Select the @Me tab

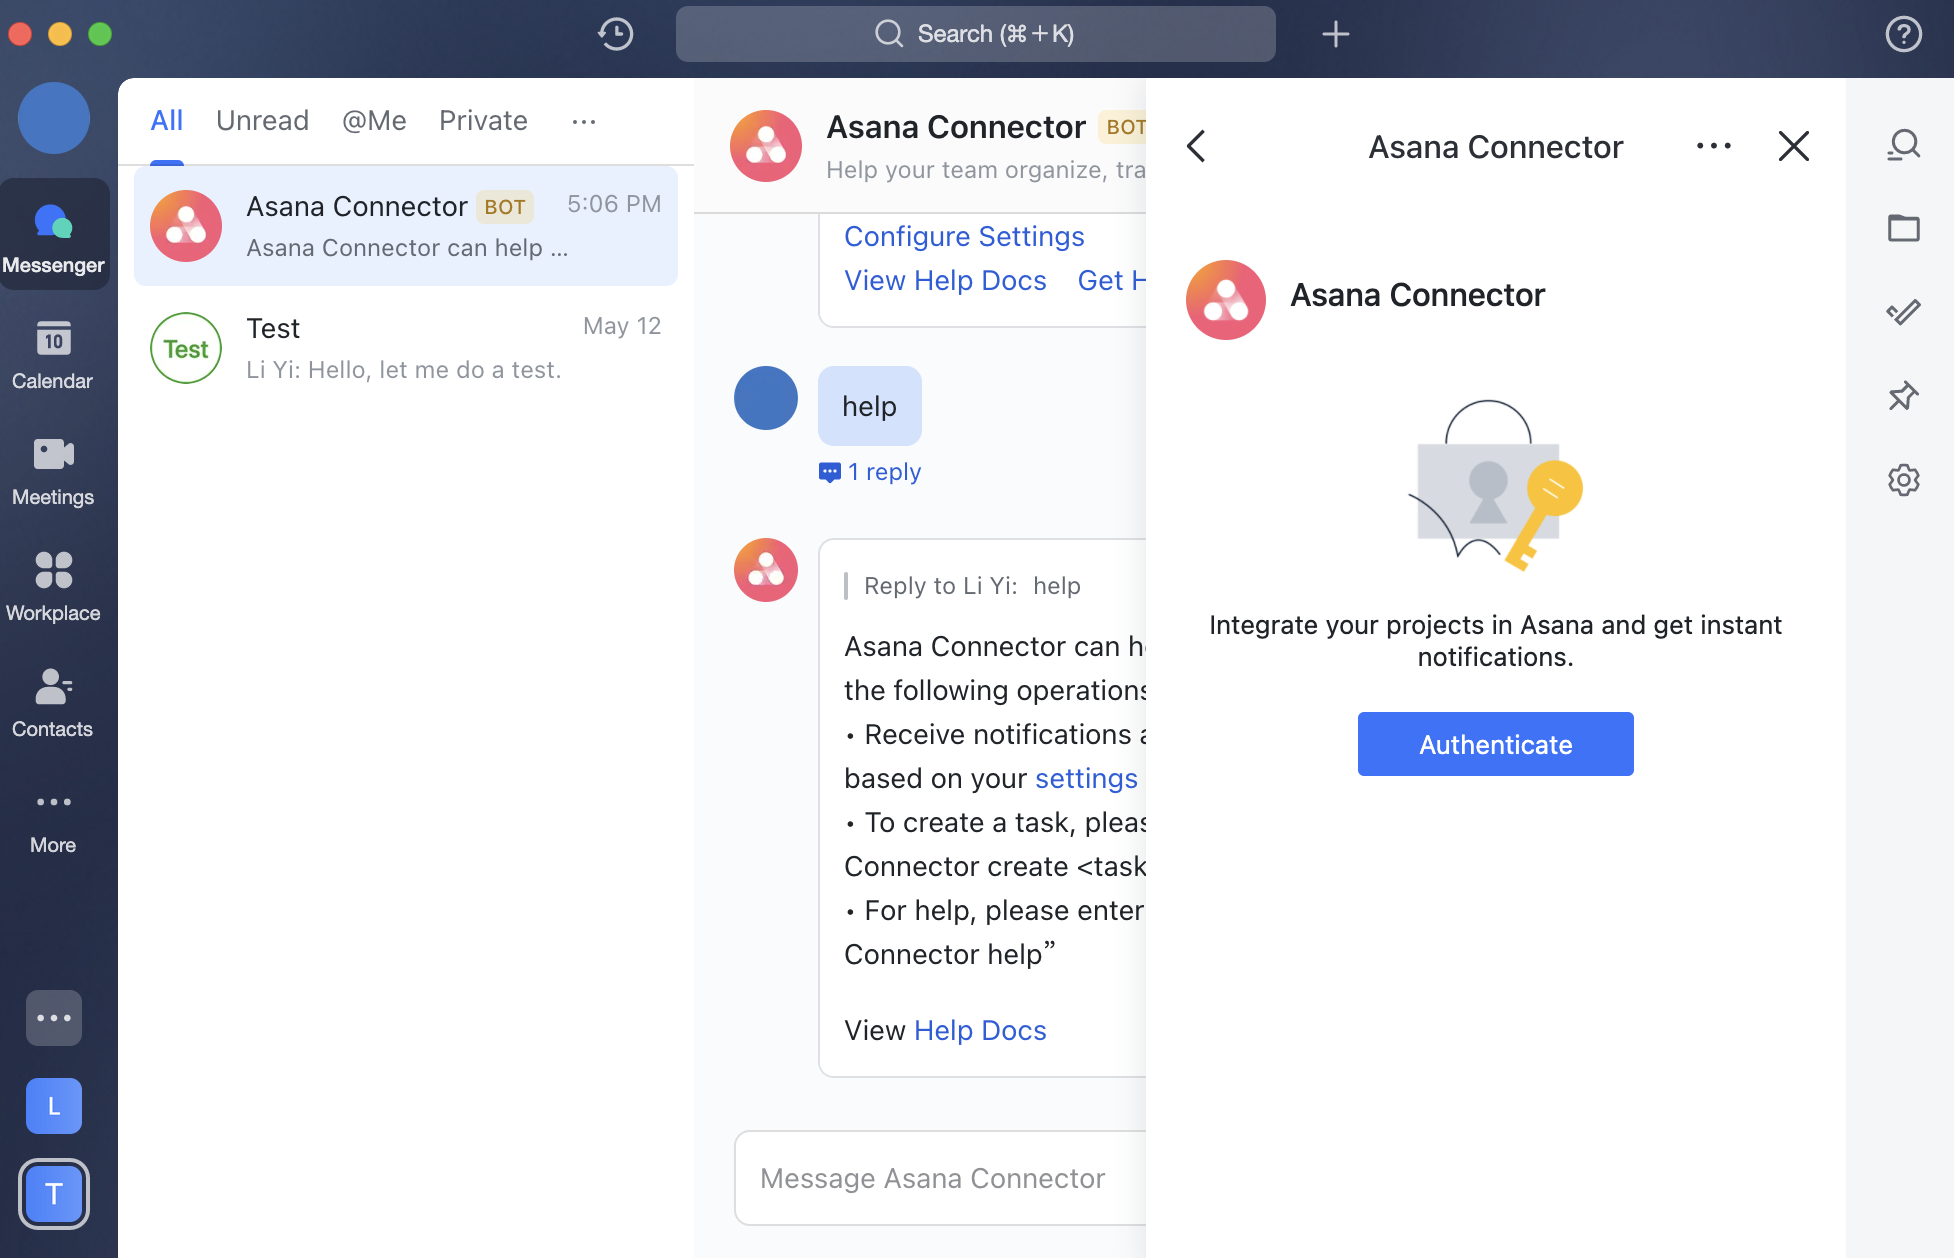(374, 121)
